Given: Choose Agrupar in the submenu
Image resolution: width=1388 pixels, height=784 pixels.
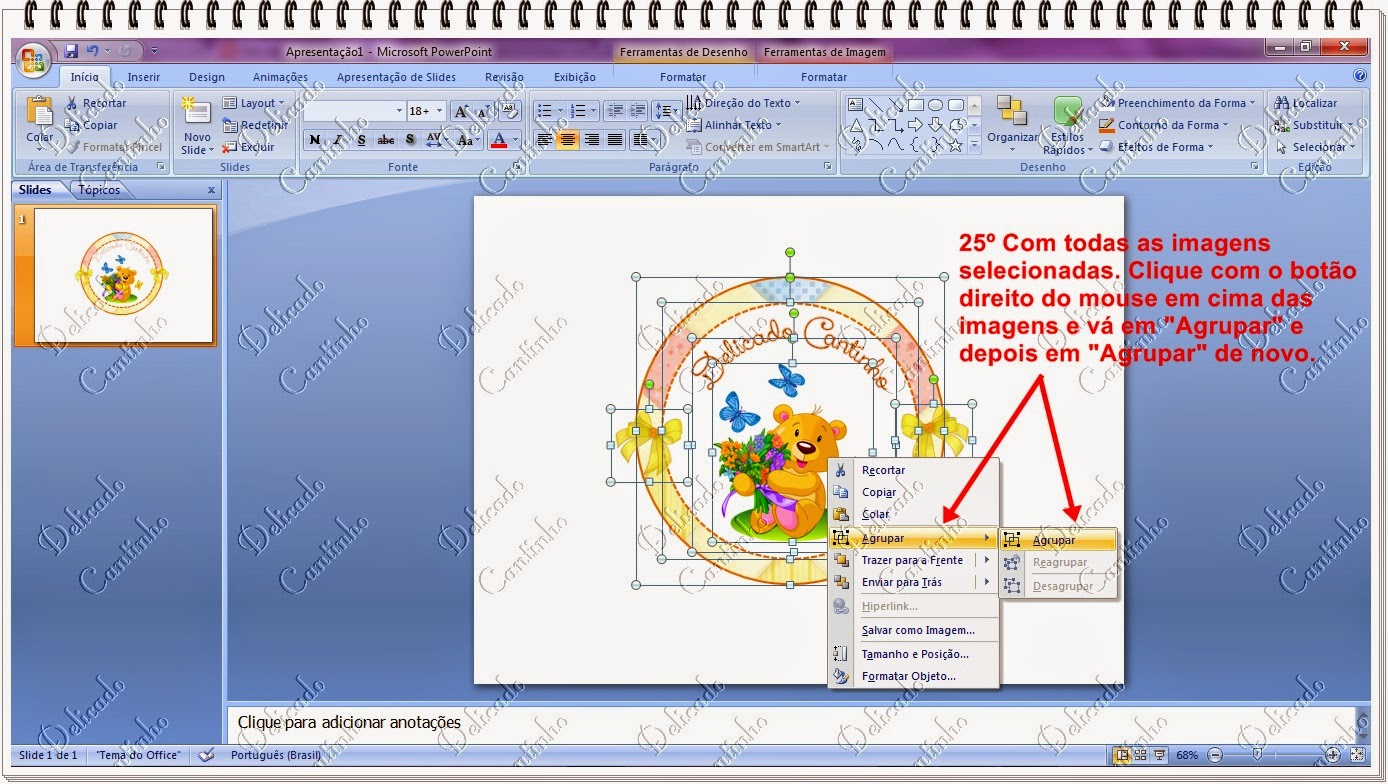Looking at the screenshot, I should [1059, 540].
